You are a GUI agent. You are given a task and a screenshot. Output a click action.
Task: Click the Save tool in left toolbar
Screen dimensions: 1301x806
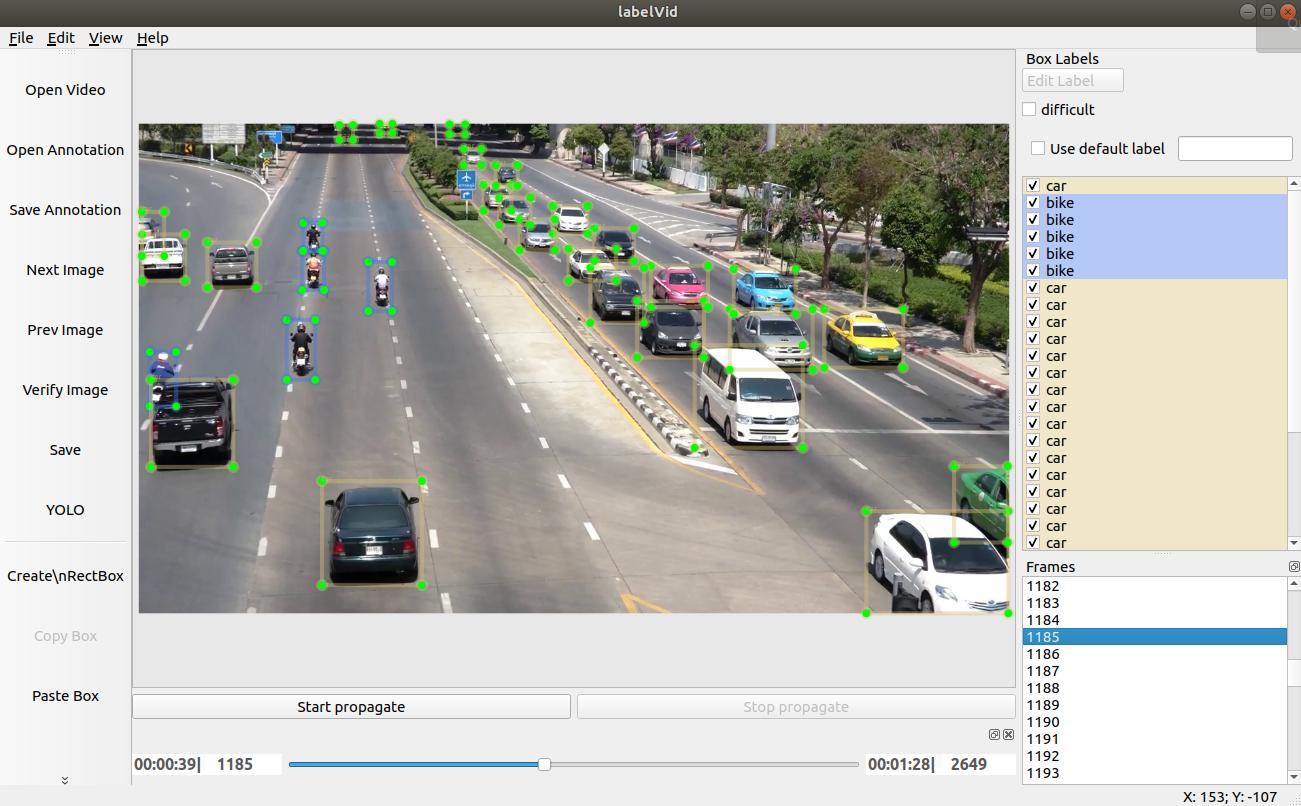(65, 450)
